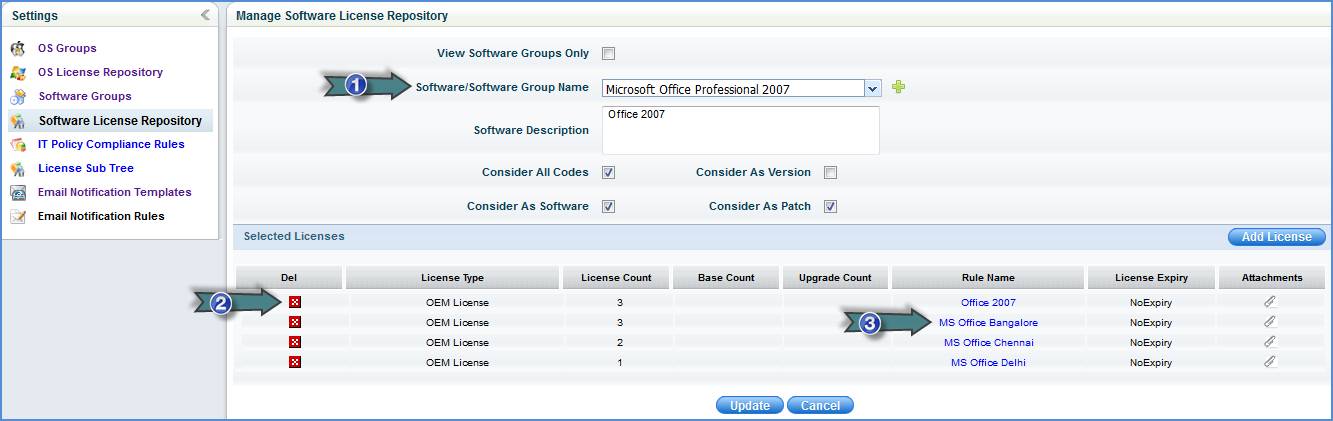Image resolution: width=1333 pixels, height=421 pixels.
Task: Click license count 1 in Delhi row
Action: (x=620, y=362)
